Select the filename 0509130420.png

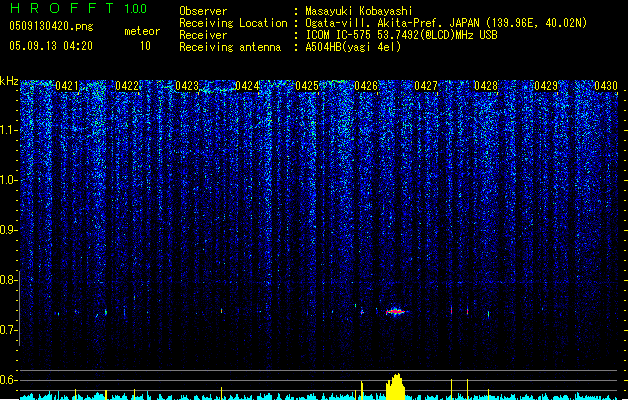51,27
